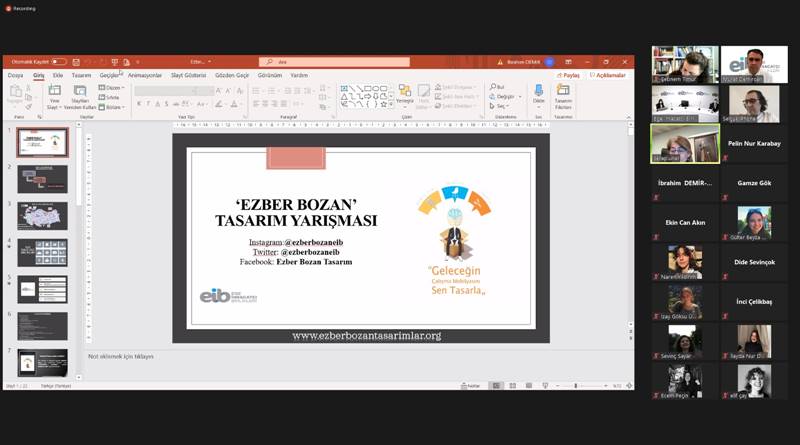800x445 pixels.
Task: Click in the Ara search box
Action: (x=334, y=62)
